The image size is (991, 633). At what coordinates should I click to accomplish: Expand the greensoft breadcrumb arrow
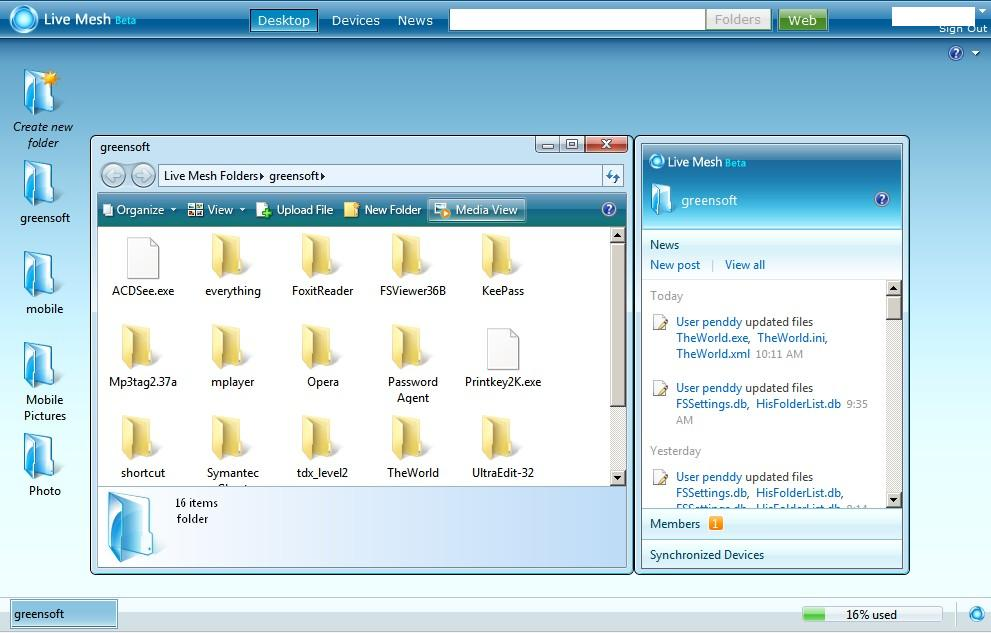[323, 176]
